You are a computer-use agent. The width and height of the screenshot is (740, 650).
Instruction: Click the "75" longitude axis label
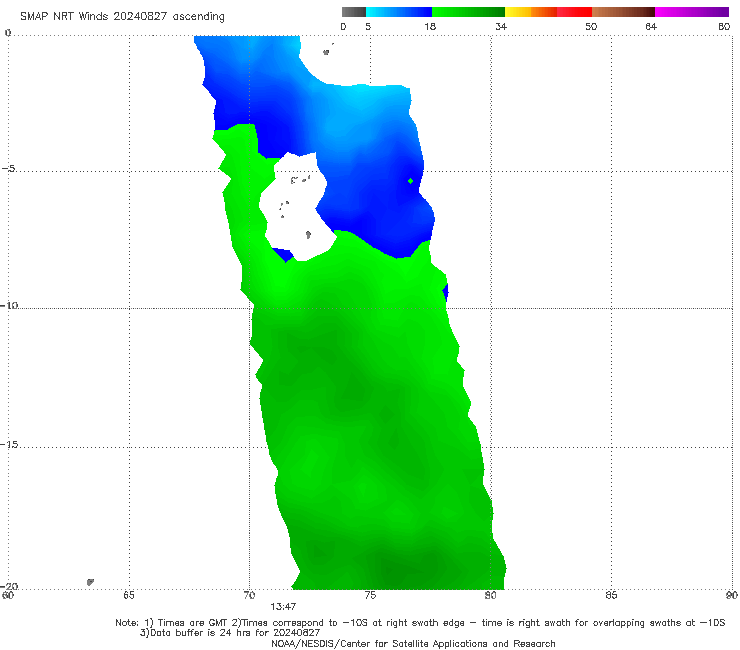[370, 595]
